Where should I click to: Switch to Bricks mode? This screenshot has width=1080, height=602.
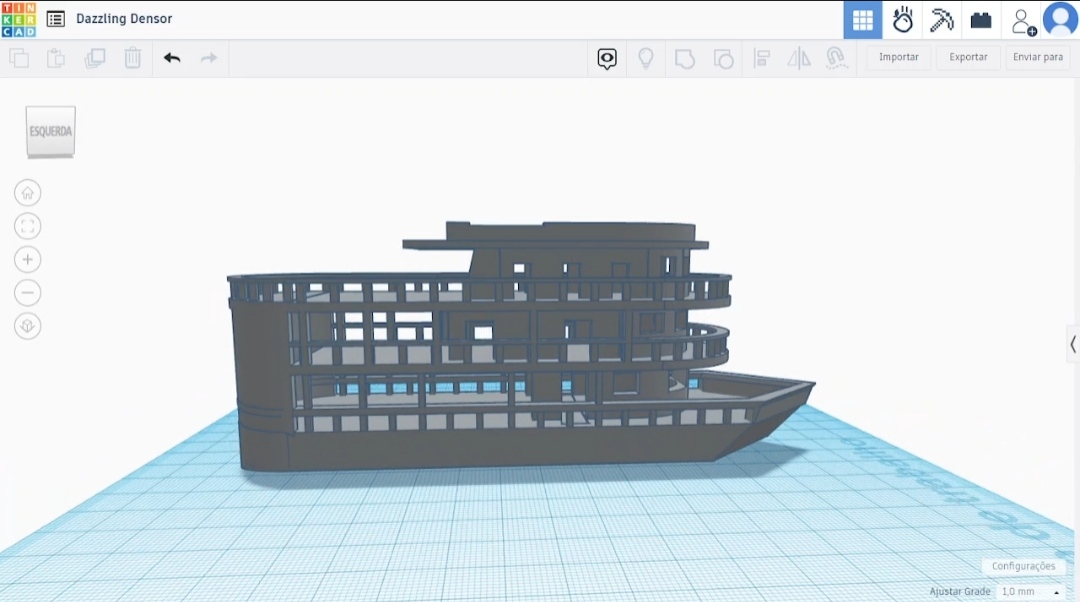click(981, 20)
